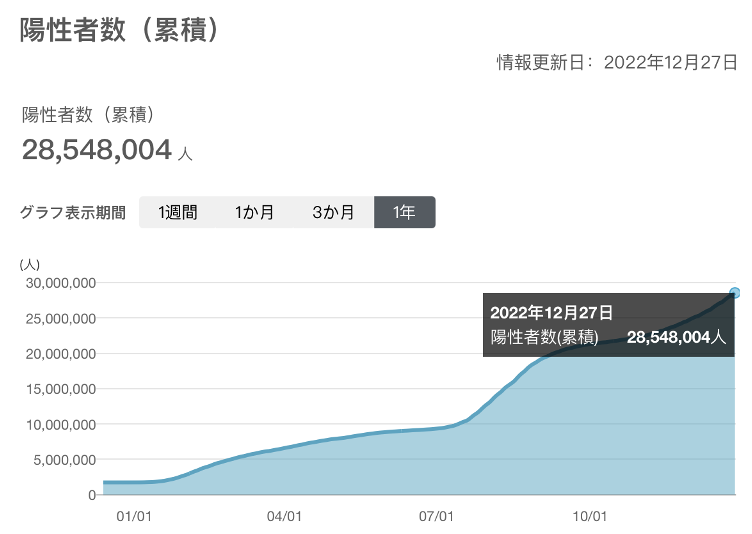The image size is (752, 534).
Task: Click the 20,000,000 y-axis label
Action: (x=60, y=354)
